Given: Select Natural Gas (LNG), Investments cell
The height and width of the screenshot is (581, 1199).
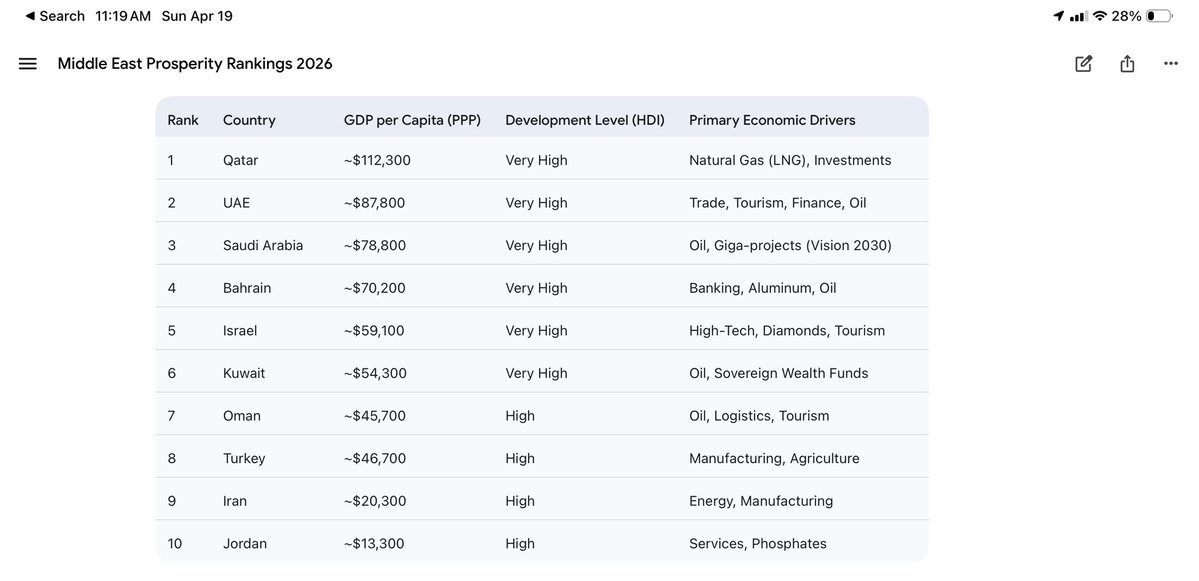Looking at the screenshot, I should (x=790, y=161).
